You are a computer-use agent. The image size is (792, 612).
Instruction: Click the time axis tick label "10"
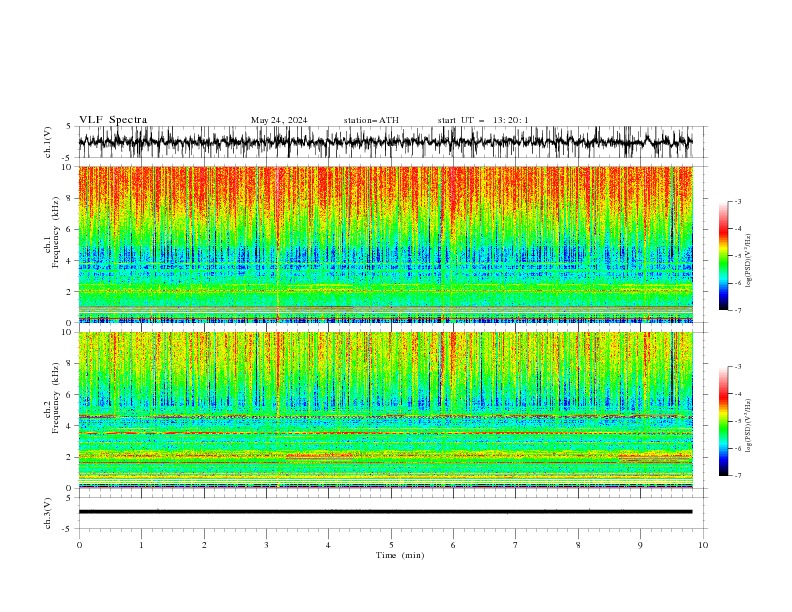point(703,545)
